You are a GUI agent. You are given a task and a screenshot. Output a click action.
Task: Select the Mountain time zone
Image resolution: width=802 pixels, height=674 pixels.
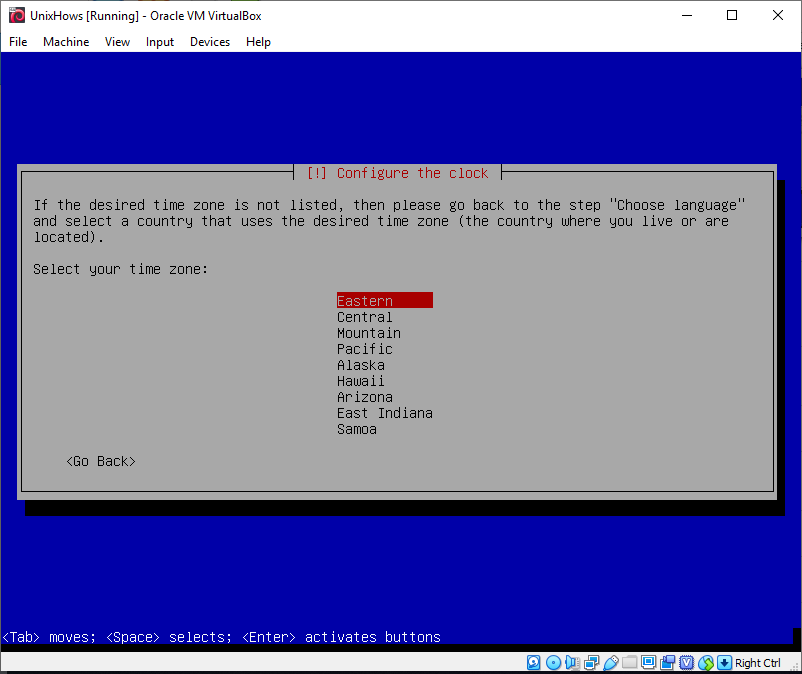[385, 333]
